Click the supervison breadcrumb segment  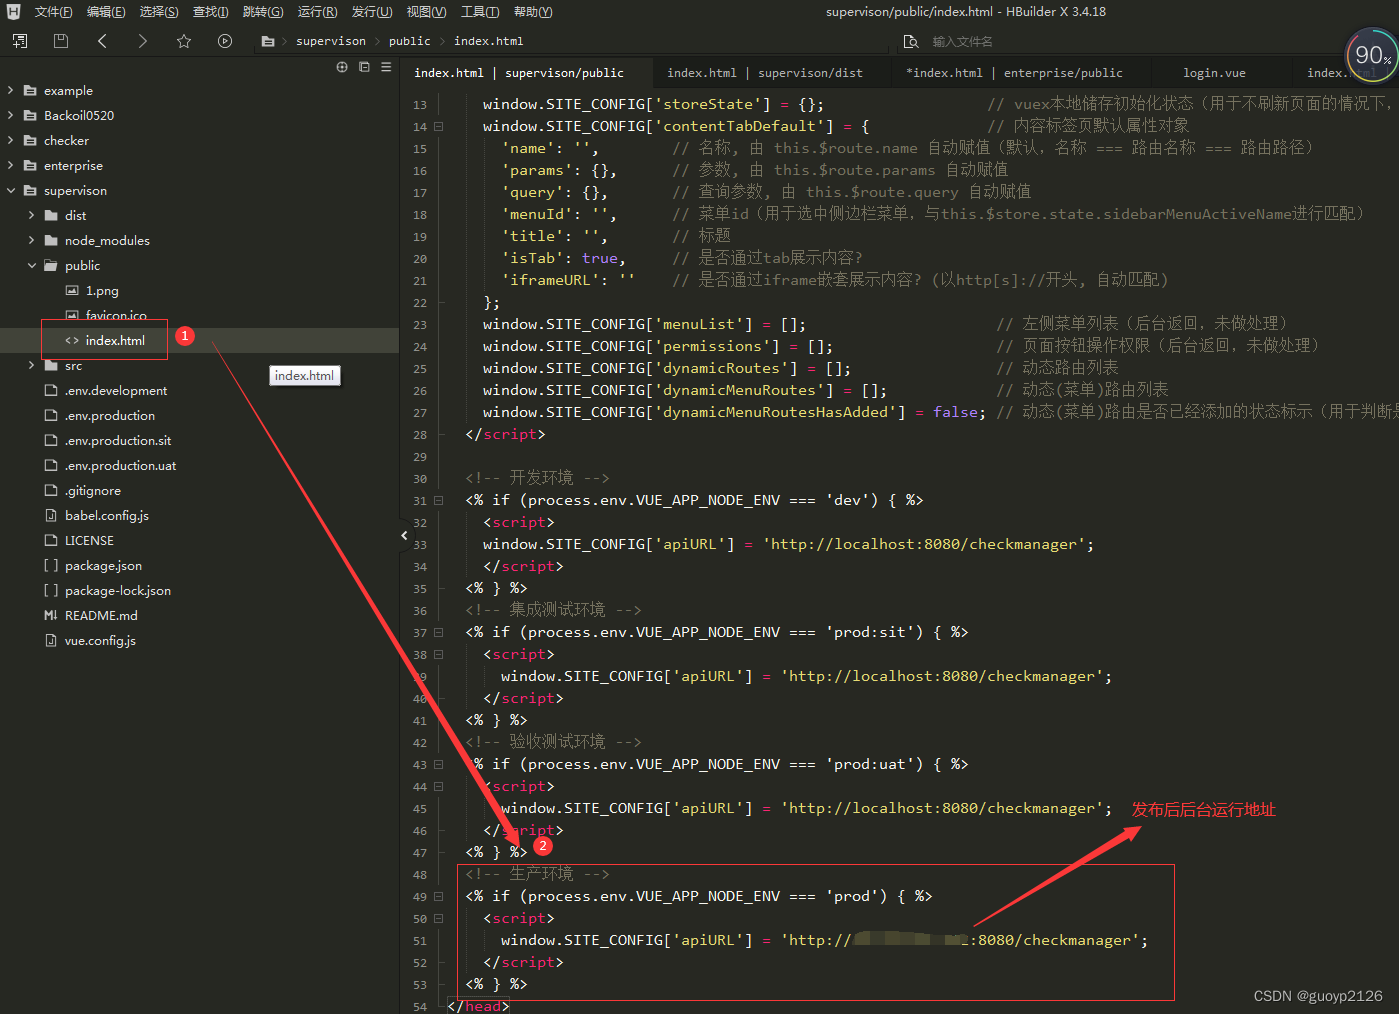pos(331,41)
